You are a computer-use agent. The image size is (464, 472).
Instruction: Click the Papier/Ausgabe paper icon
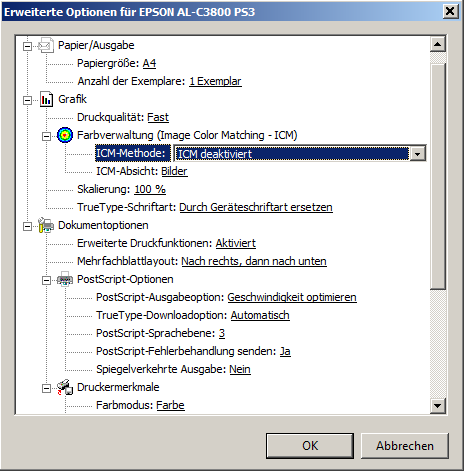(46, 45)
